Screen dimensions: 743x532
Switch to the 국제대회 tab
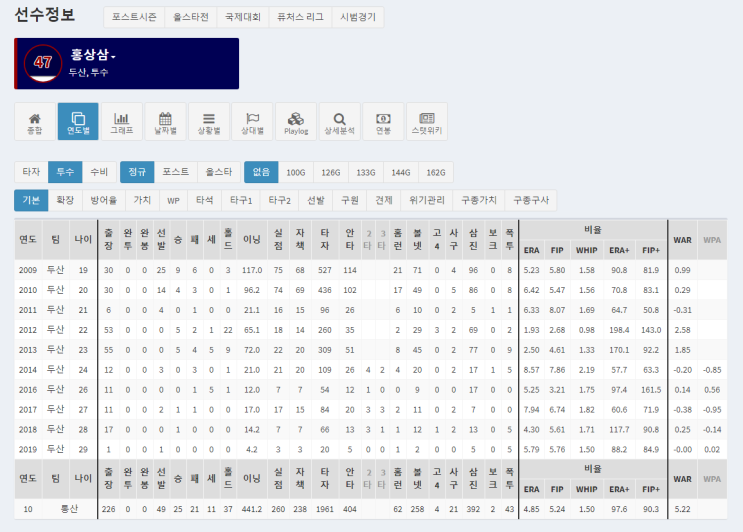[x=243, y=17]
